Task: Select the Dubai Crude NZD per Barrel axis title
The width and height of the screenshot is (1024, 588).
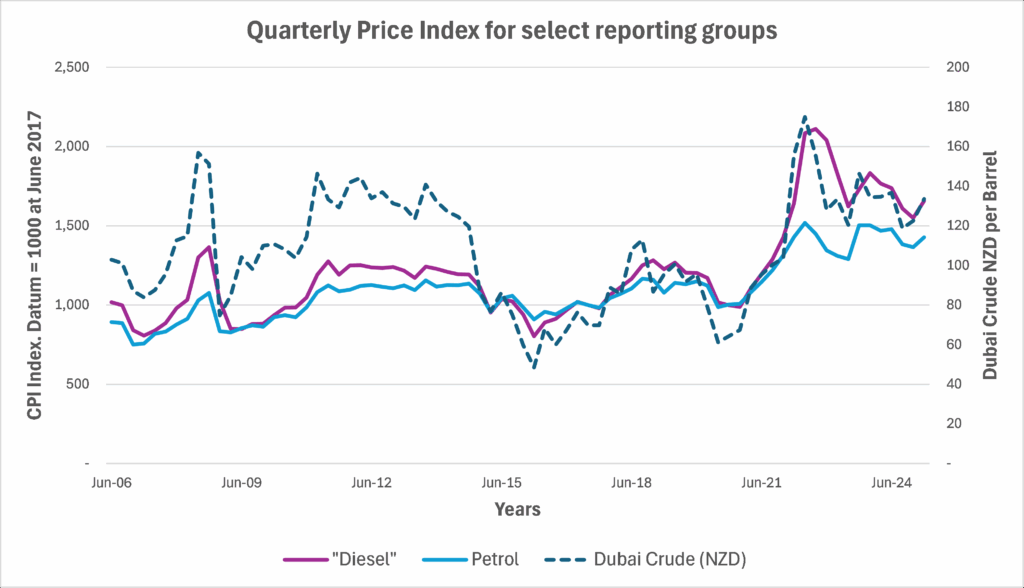Action: click(x=990, y=265)
